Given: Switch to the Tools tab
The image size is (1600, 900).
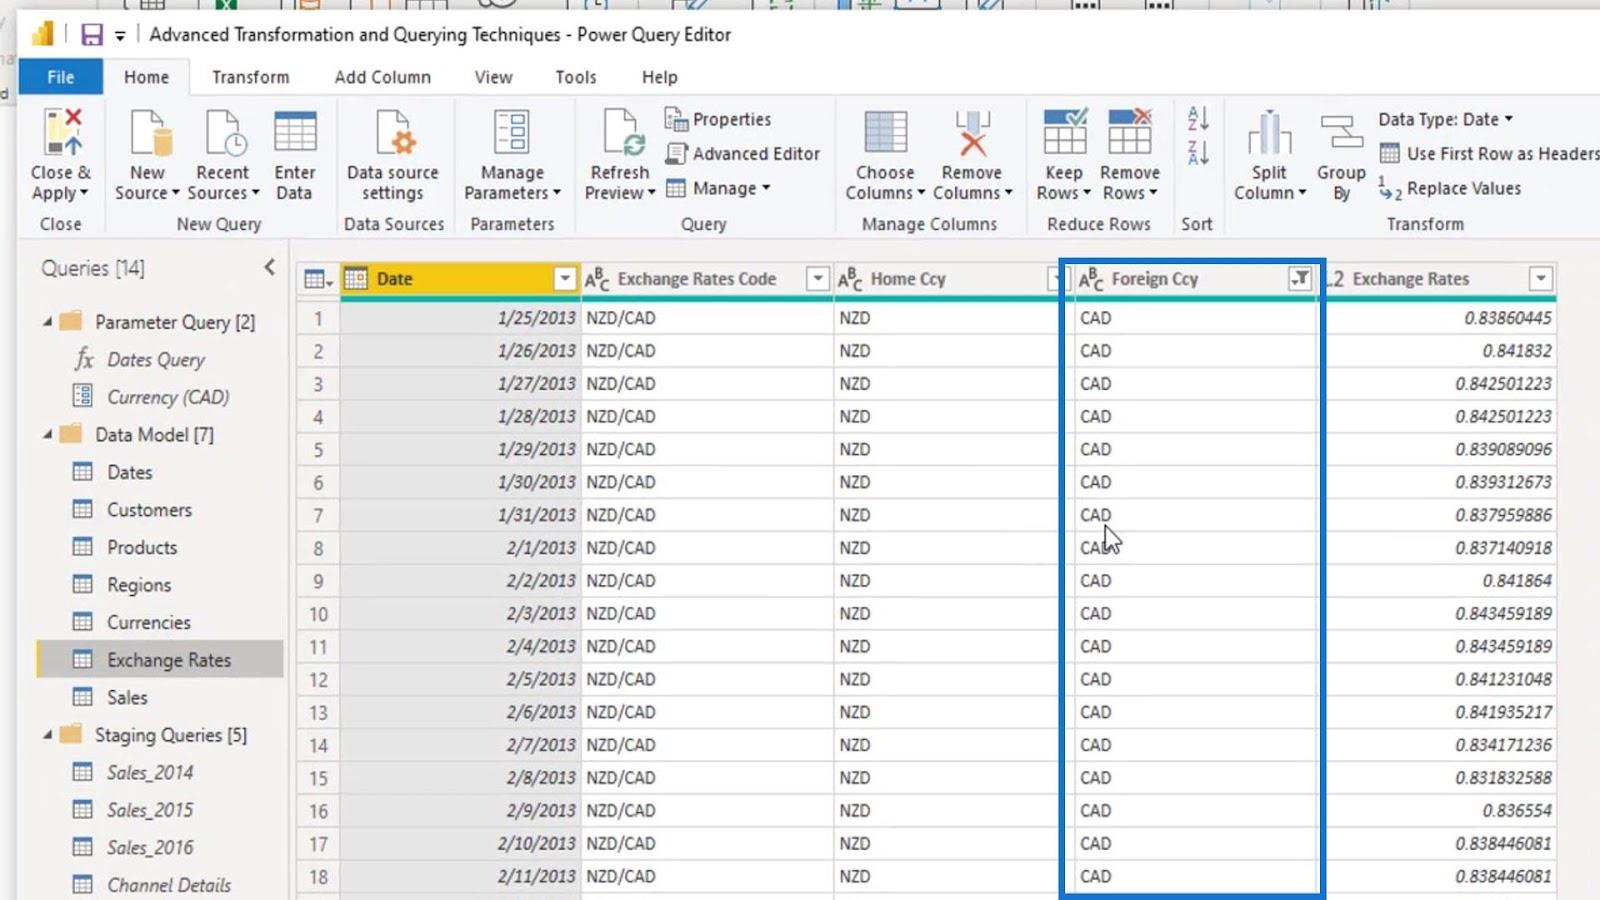Looking at the screenshot, I should 576,77.
